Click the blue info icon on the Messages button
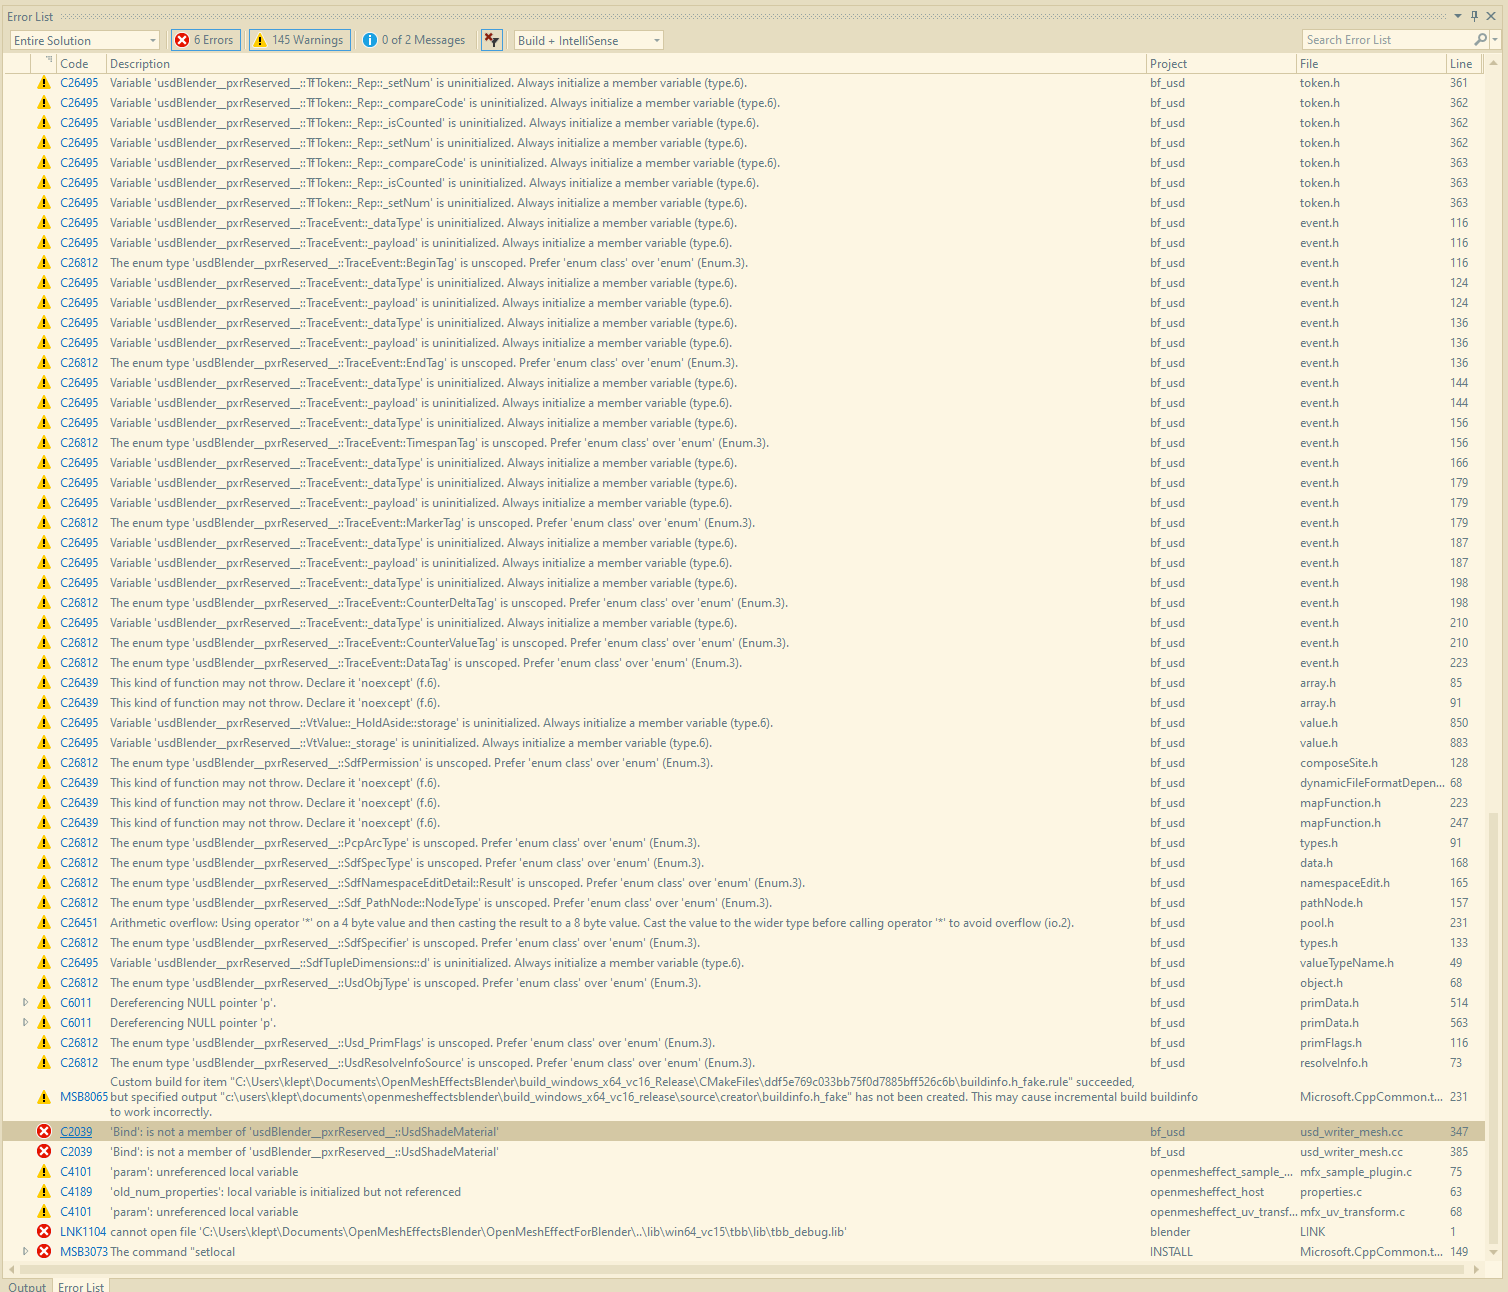The width and height of the screenshot is (1508, 1292). pyautogui.click(x=371, y=40)
